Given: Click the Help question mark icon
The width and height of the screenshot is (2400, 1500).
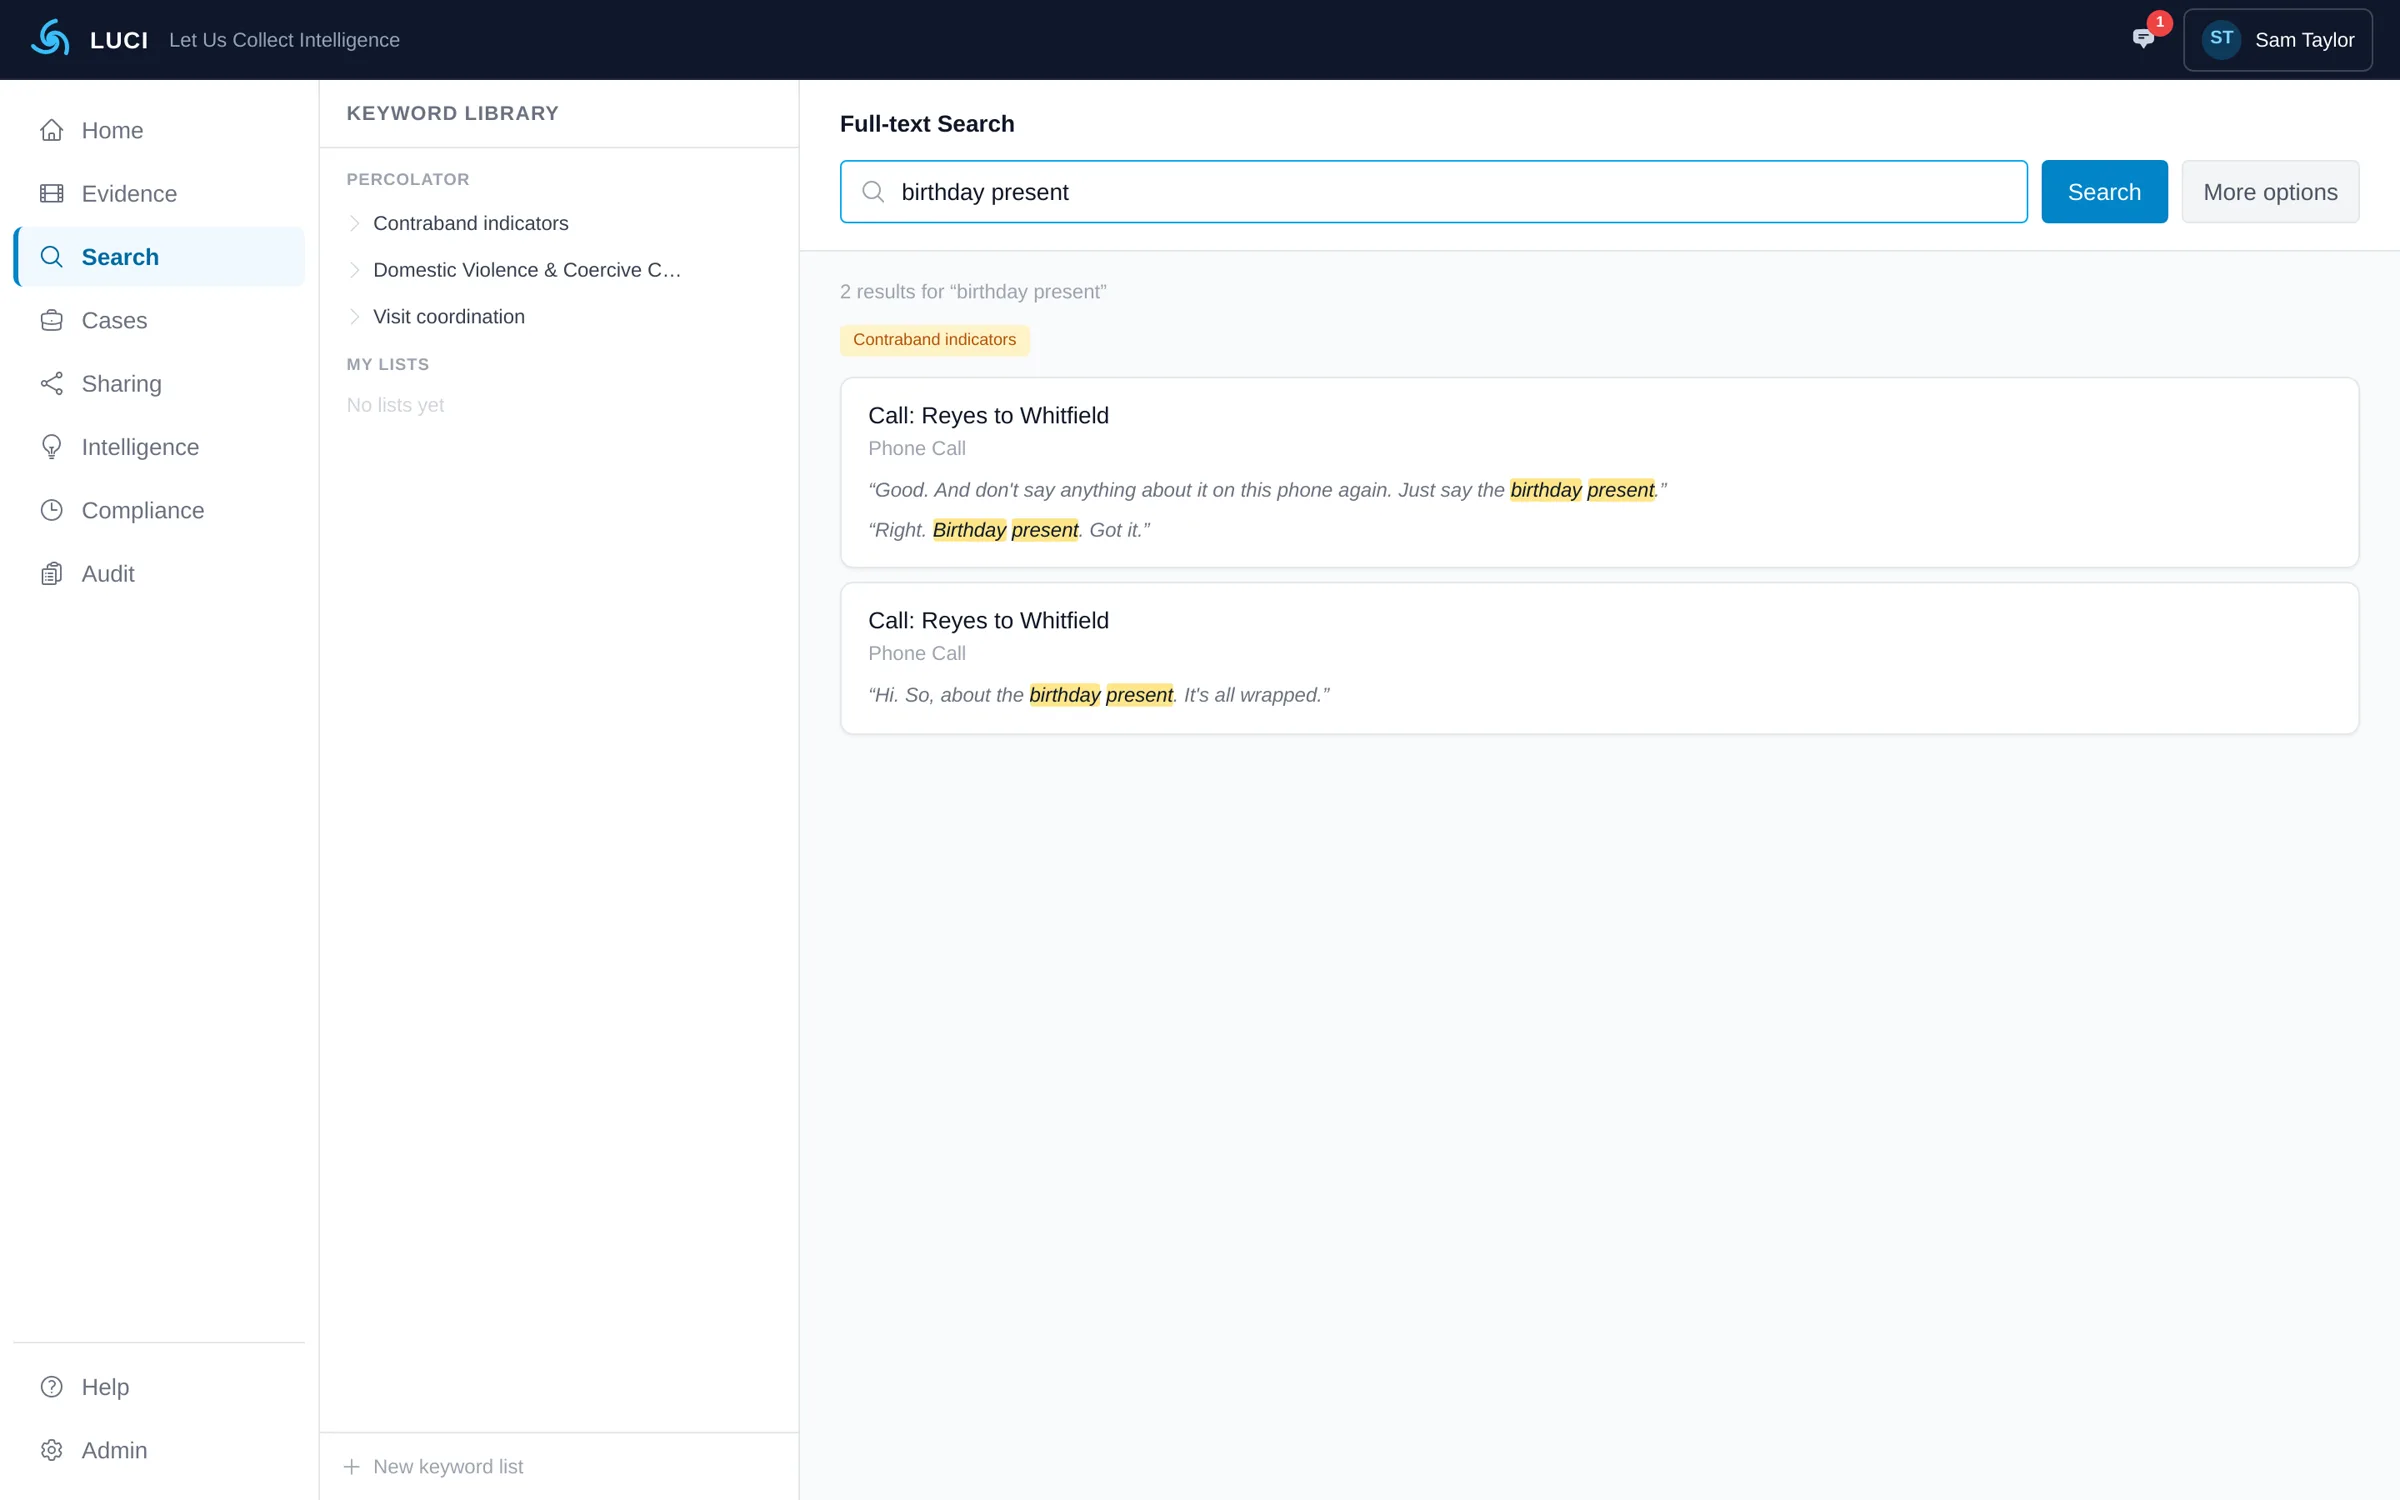Looking at the screenshot, I should (x=52, y=1387).
